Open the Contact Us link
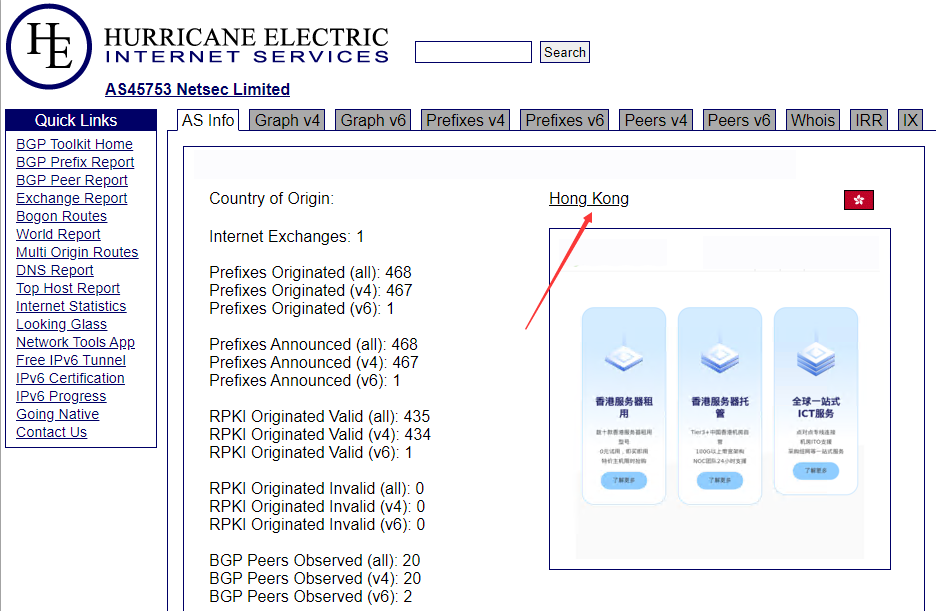 tap(51, 432)
